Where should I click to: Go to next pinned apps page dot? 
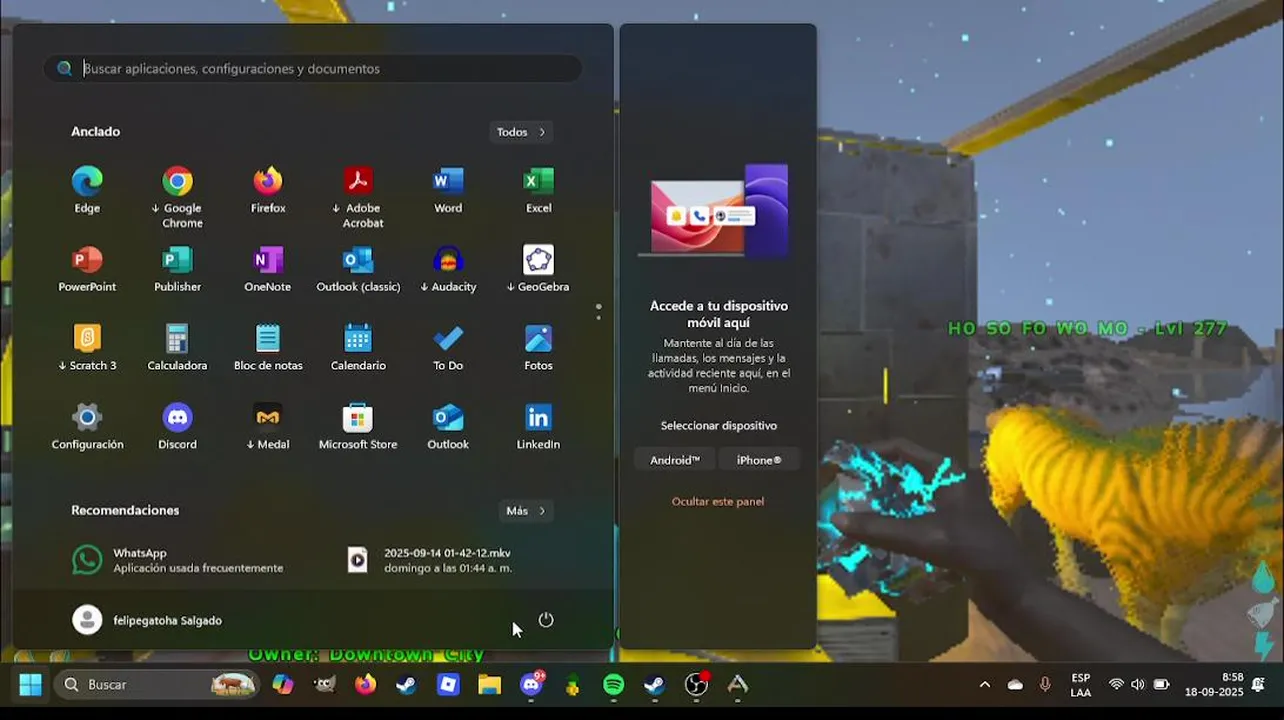coord(599,319)
